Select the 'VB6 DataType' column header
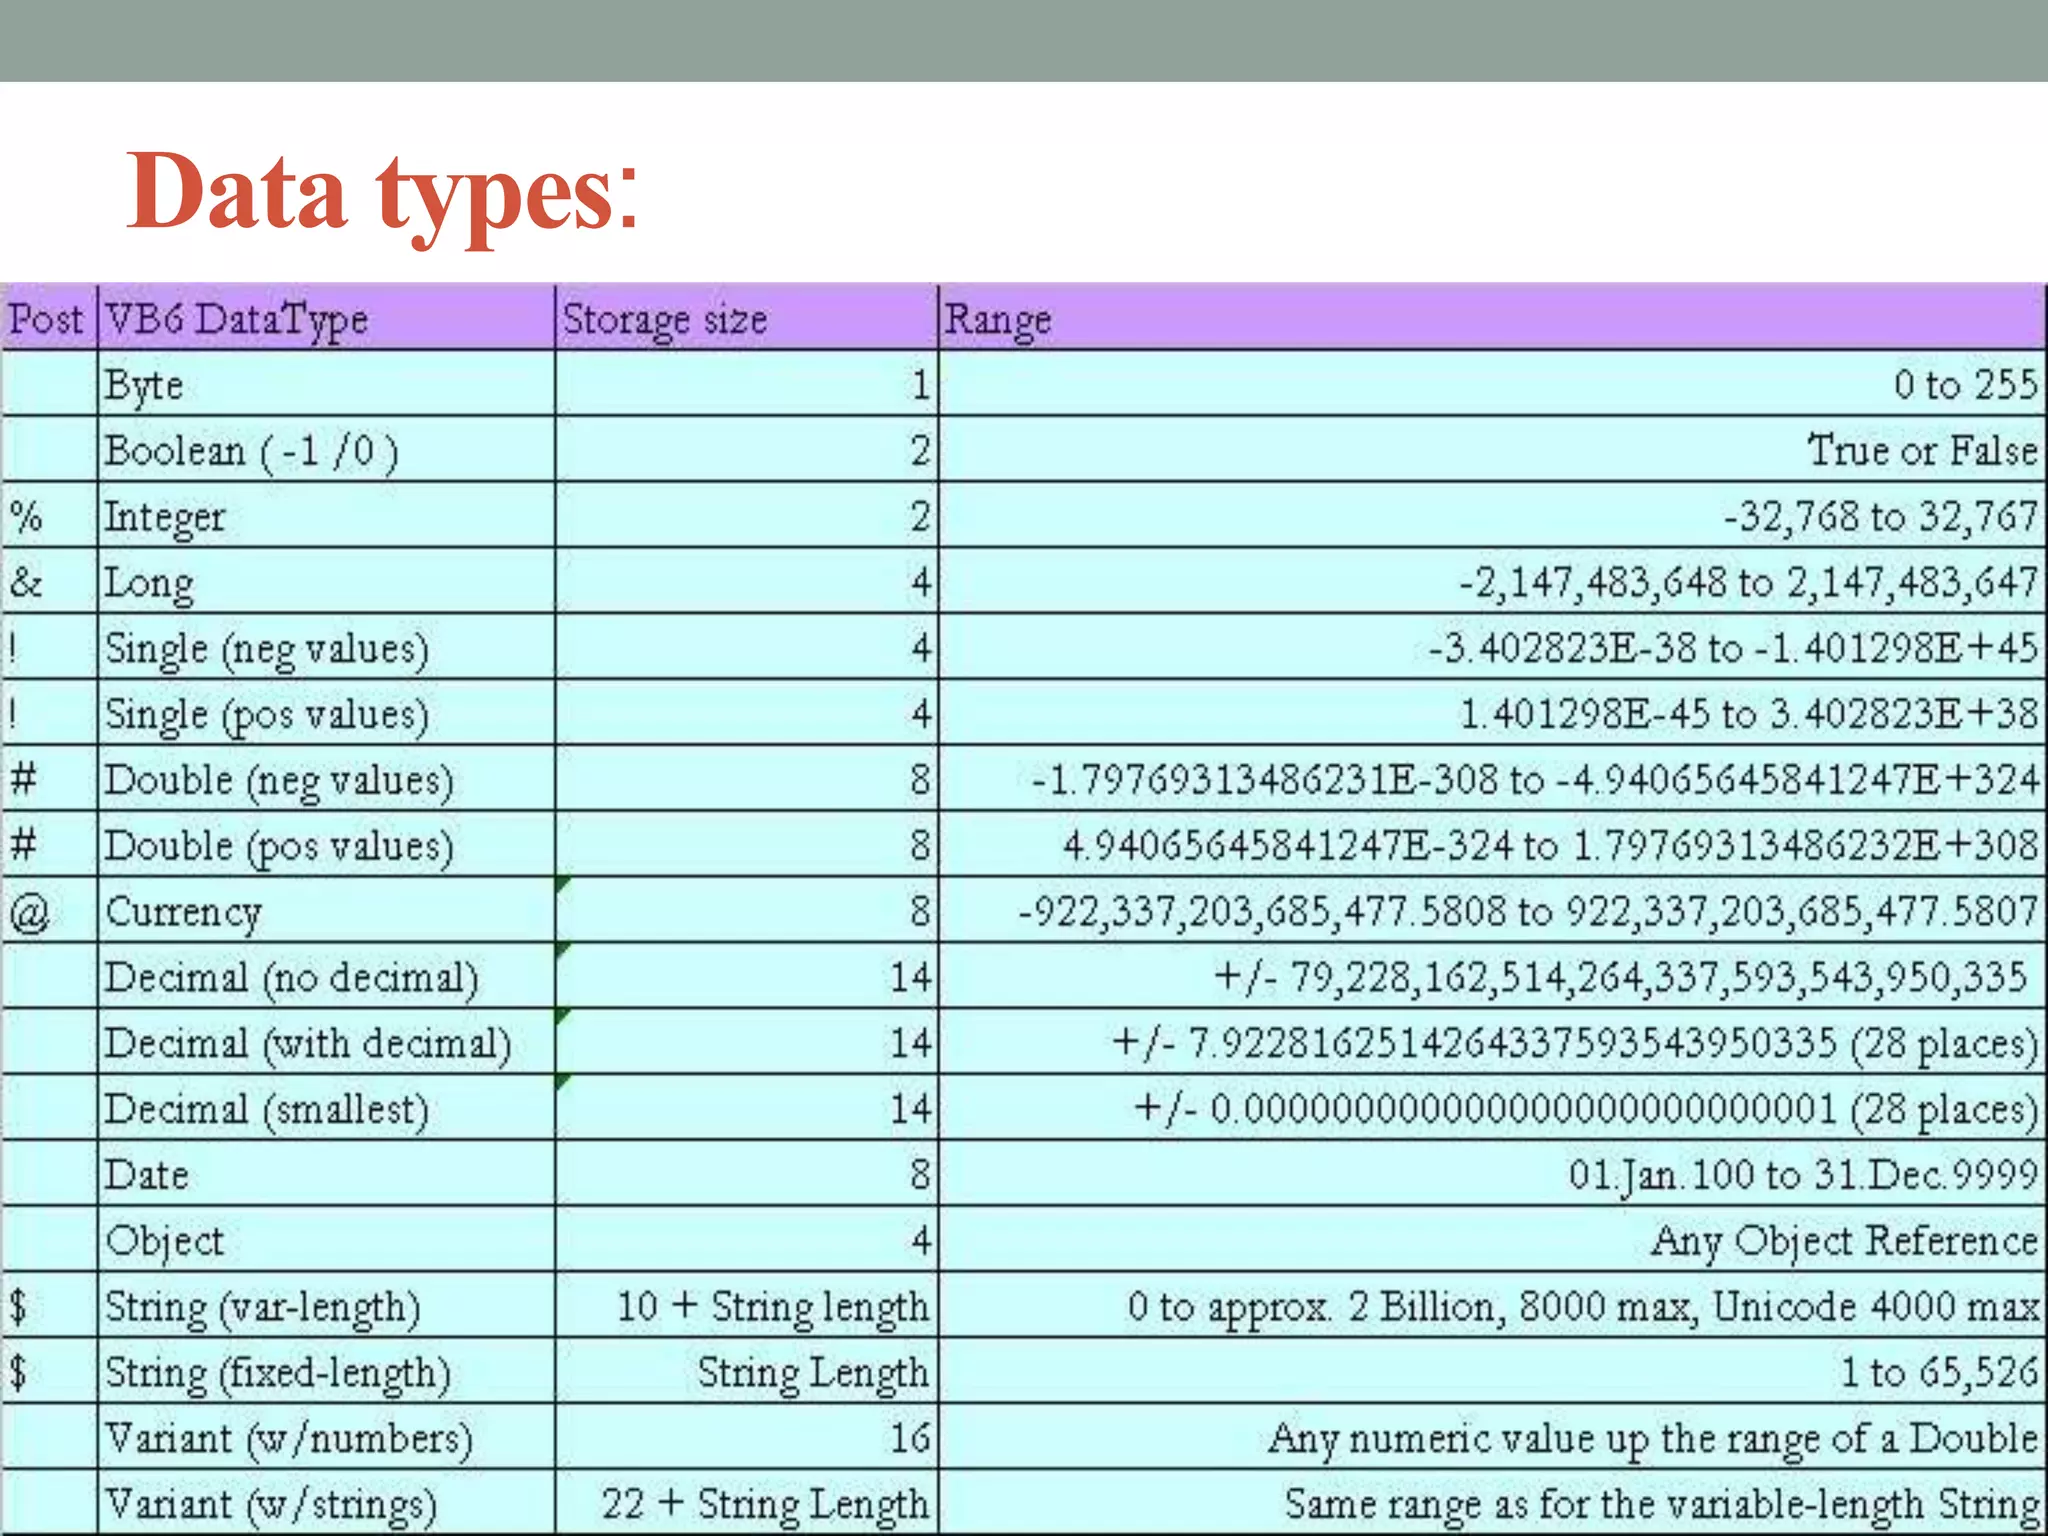This screenshot has width=2048, height=1536. click(x=327, y=319)
